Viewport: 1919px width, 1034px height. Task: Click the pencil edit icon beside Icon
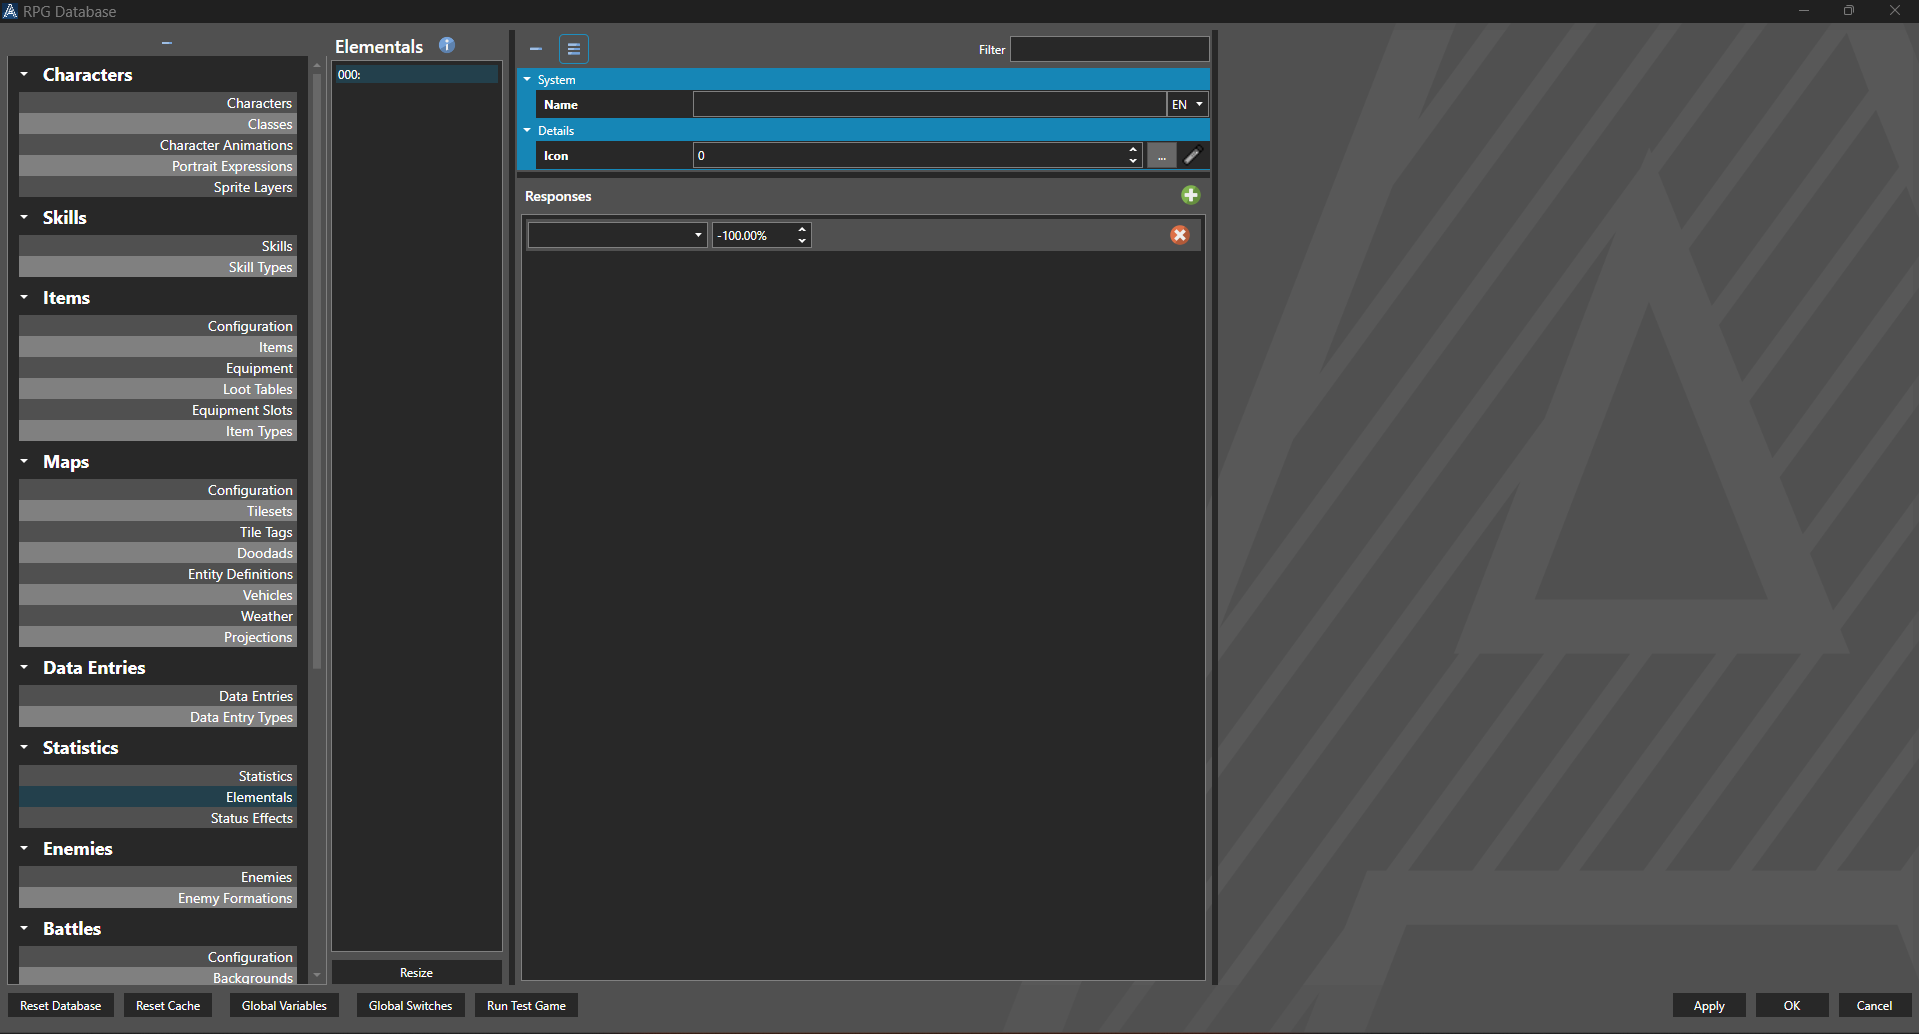1192,156
